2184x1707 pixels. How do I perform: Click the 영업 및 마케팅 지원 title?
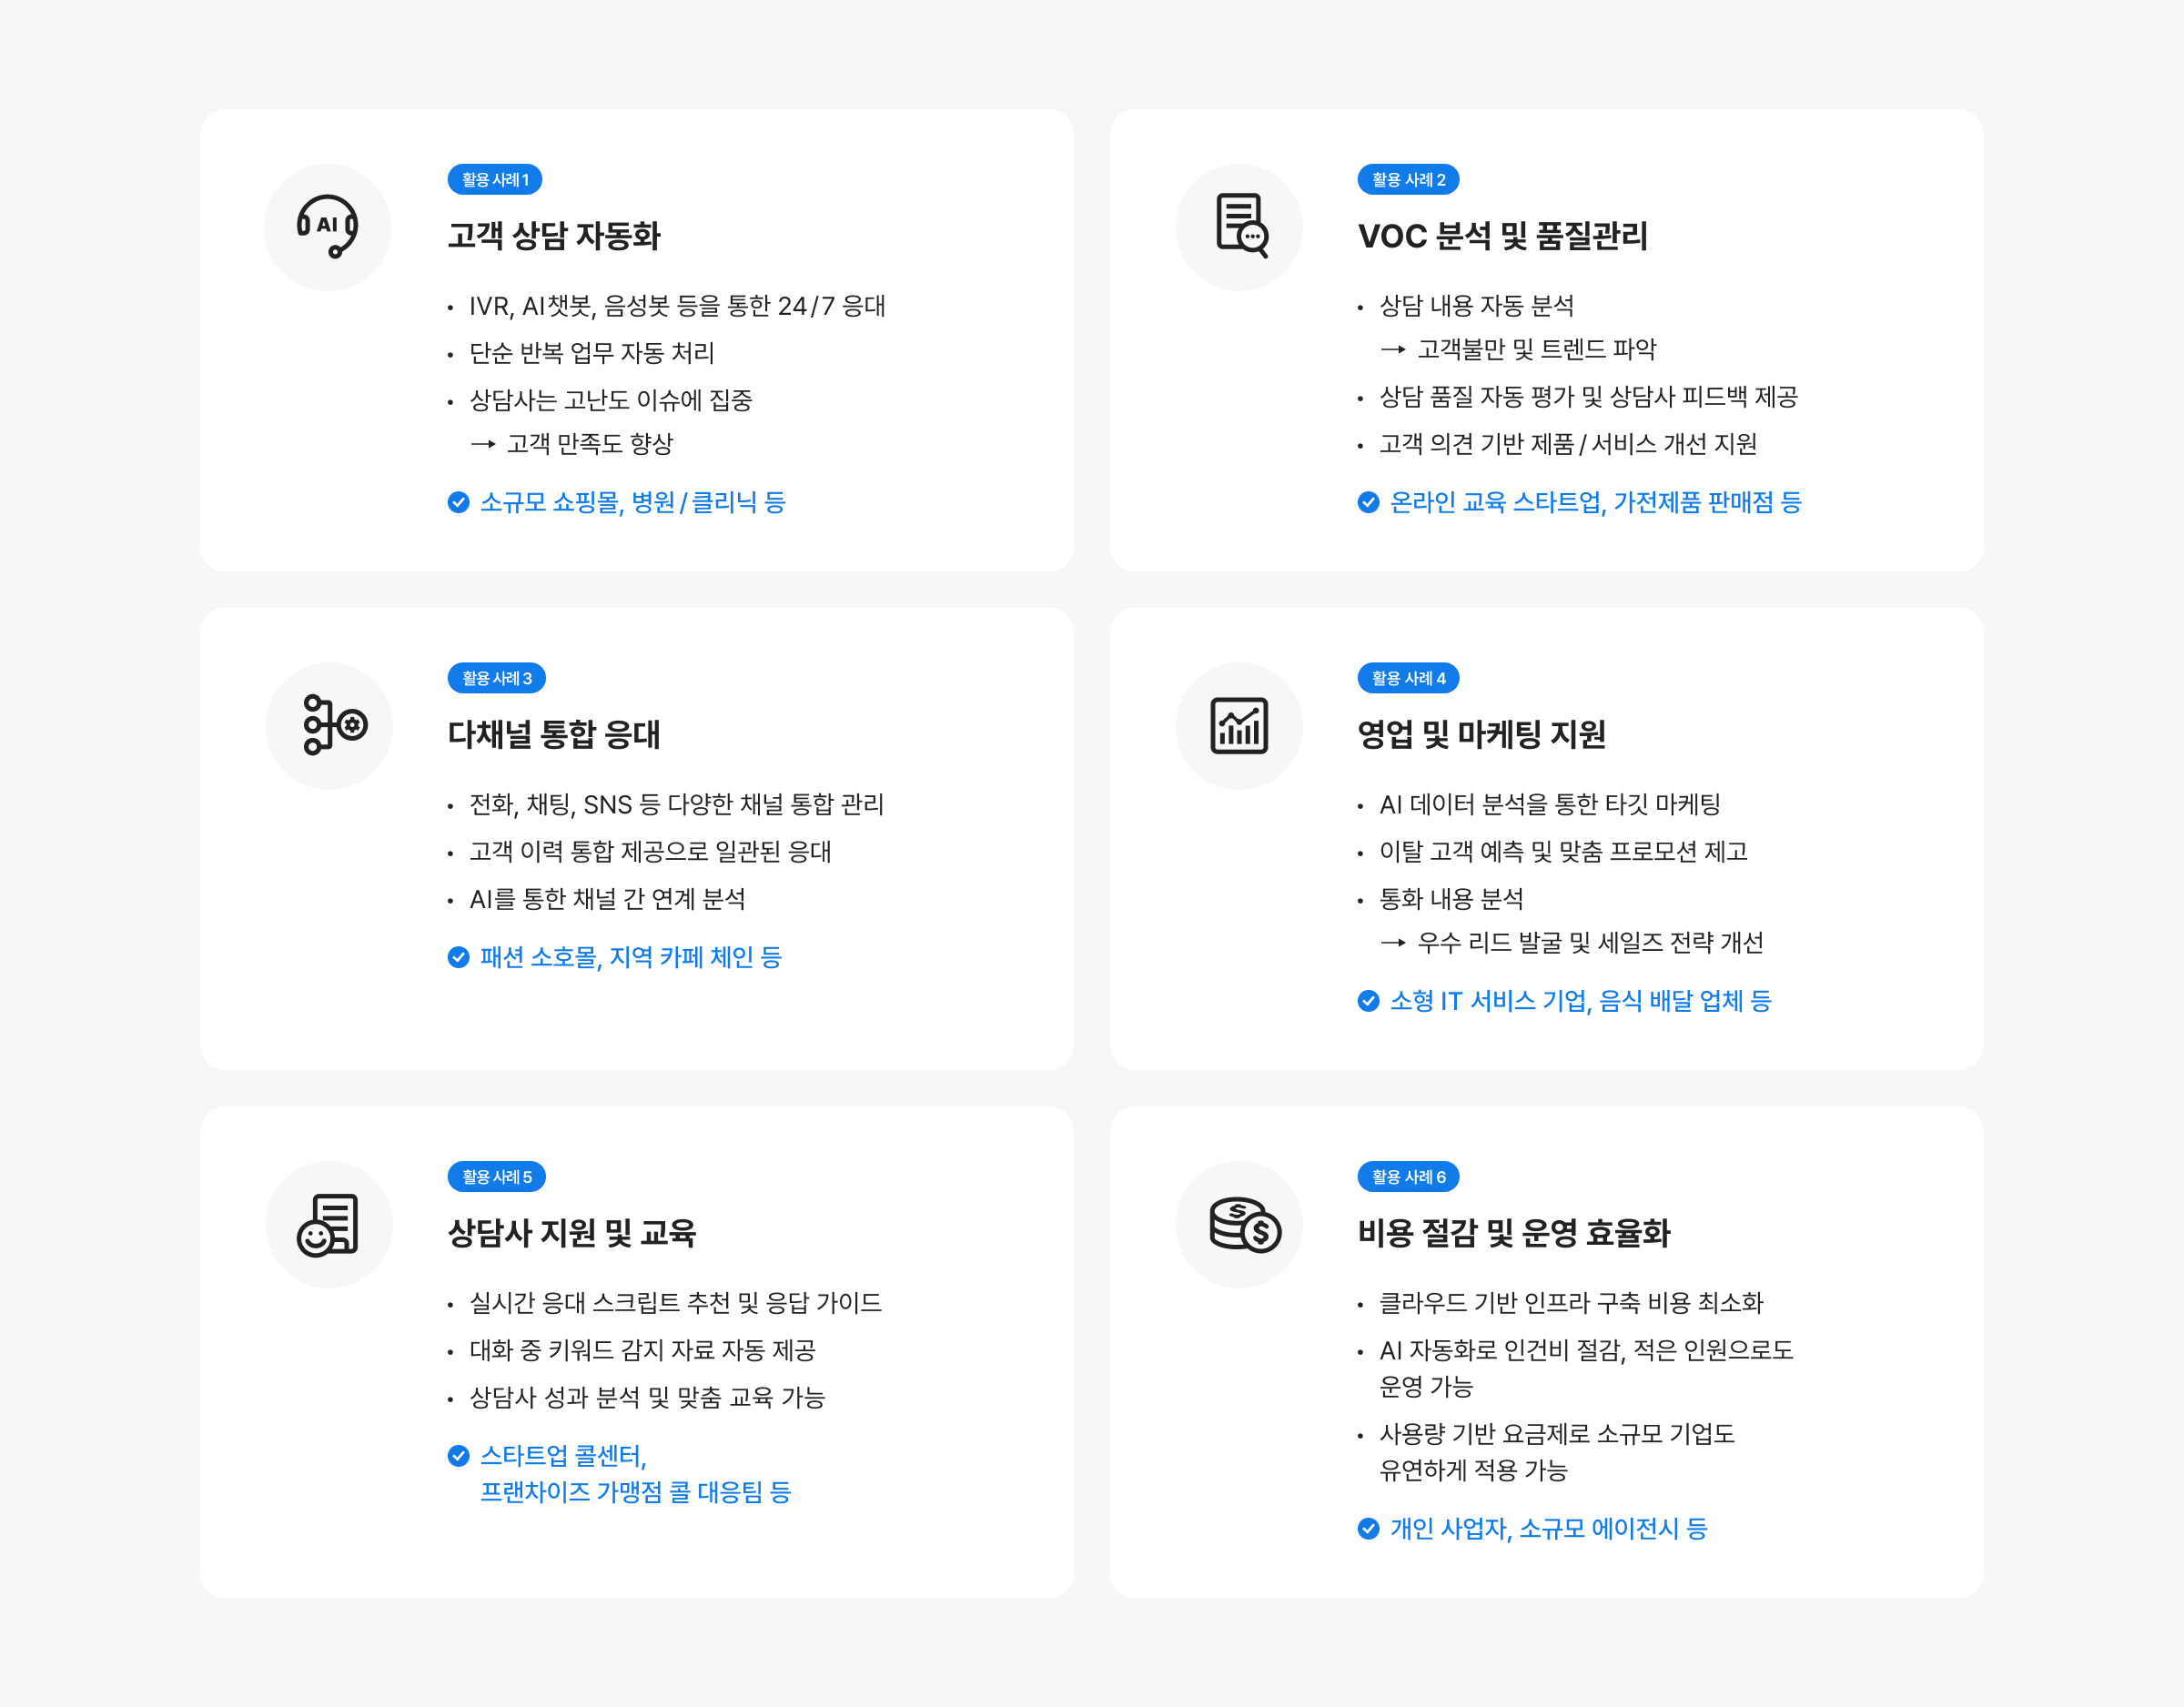tap(1481, 735)
